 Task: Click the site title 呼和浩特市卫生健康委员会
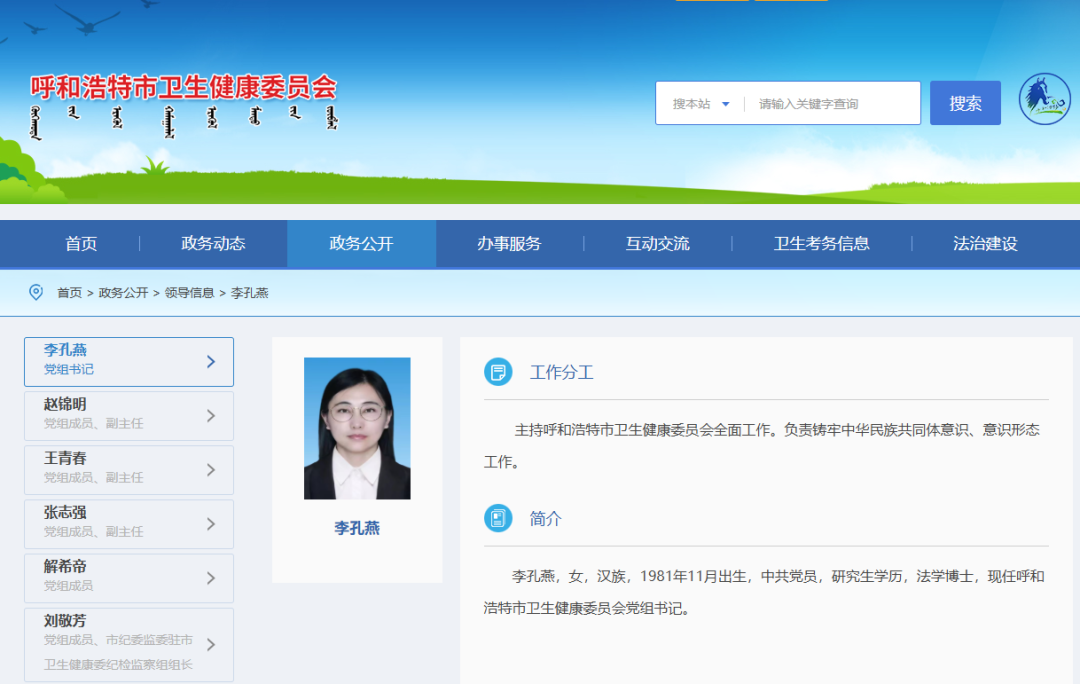183,87
